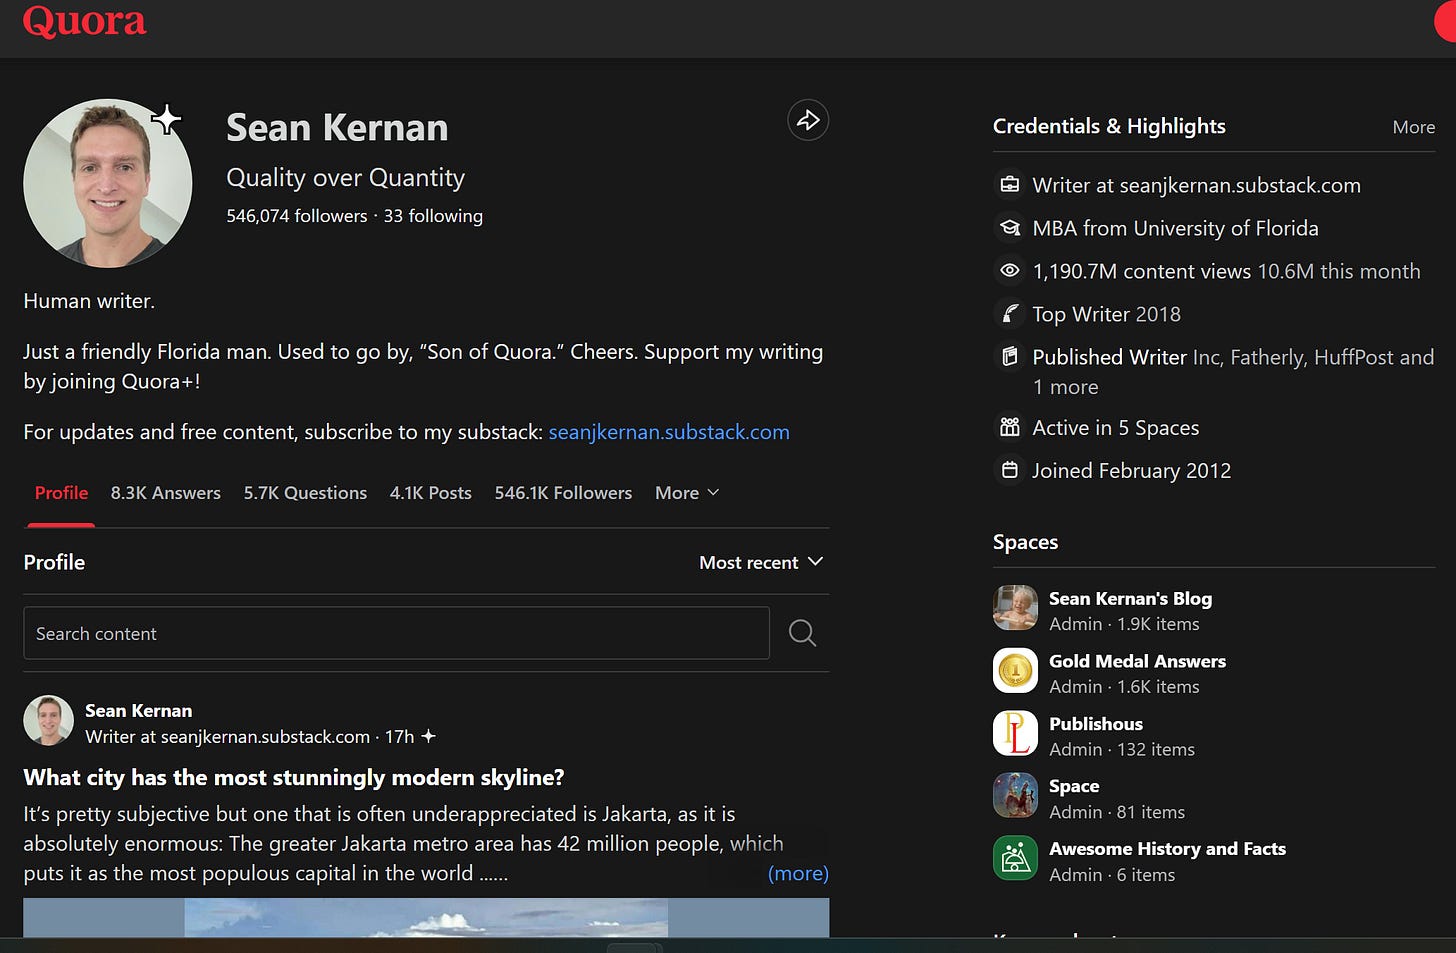Viewport: 1456px width, 953px height.
Task: Switch to the 5.7K Questions tab
Action: pos(305,493)
